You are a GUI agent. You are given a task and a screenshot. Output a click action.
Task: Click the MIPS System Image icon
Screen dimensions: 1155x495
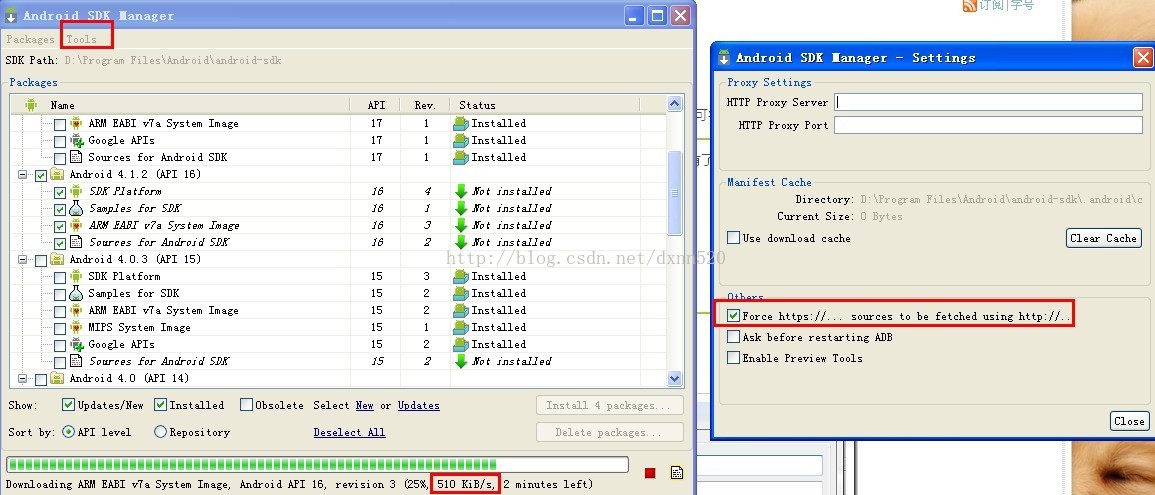tap(76, 328)
